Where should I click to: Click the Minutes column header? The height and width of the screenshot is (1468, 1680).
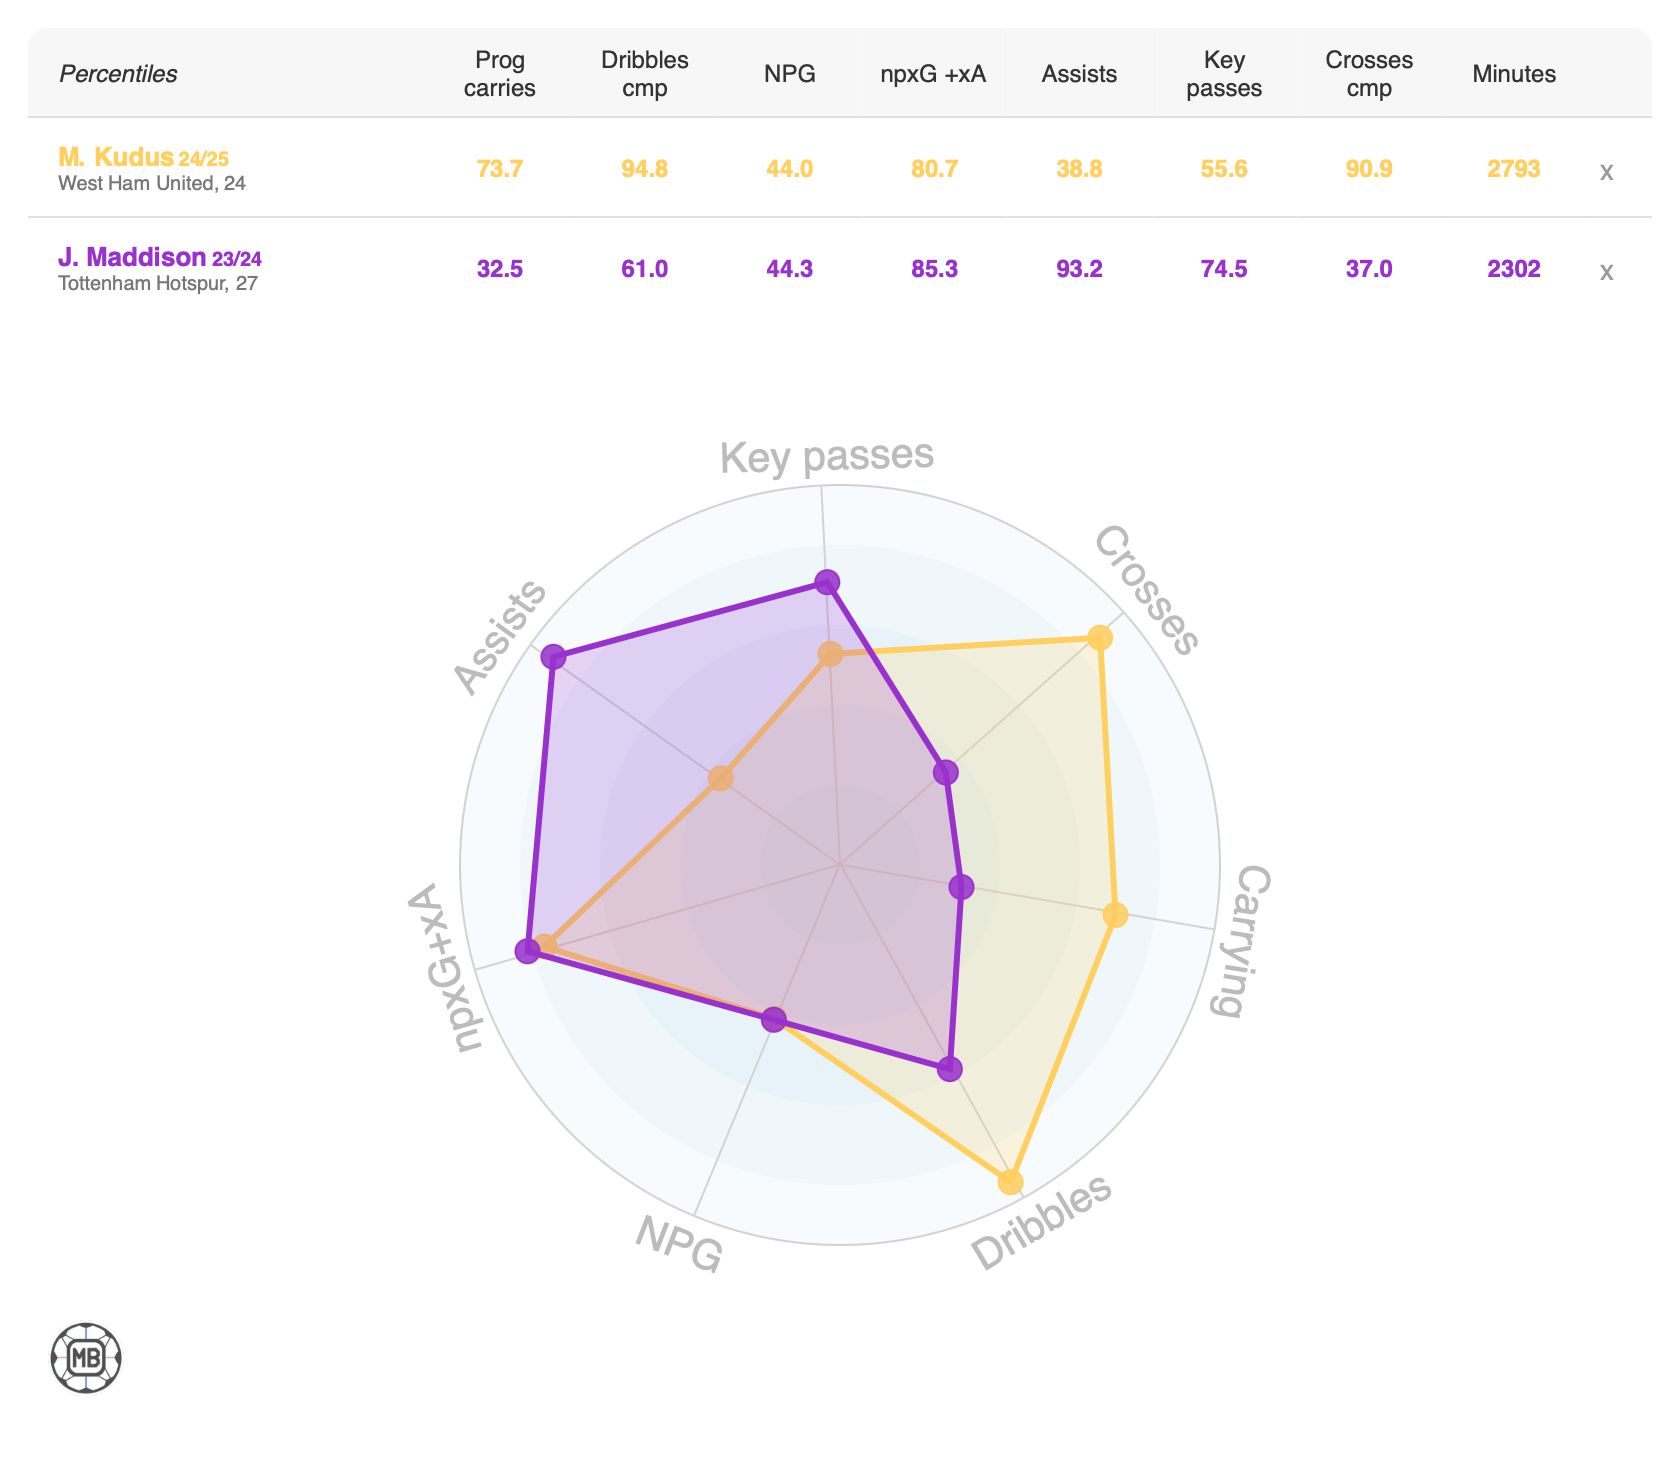[1514, 74]
